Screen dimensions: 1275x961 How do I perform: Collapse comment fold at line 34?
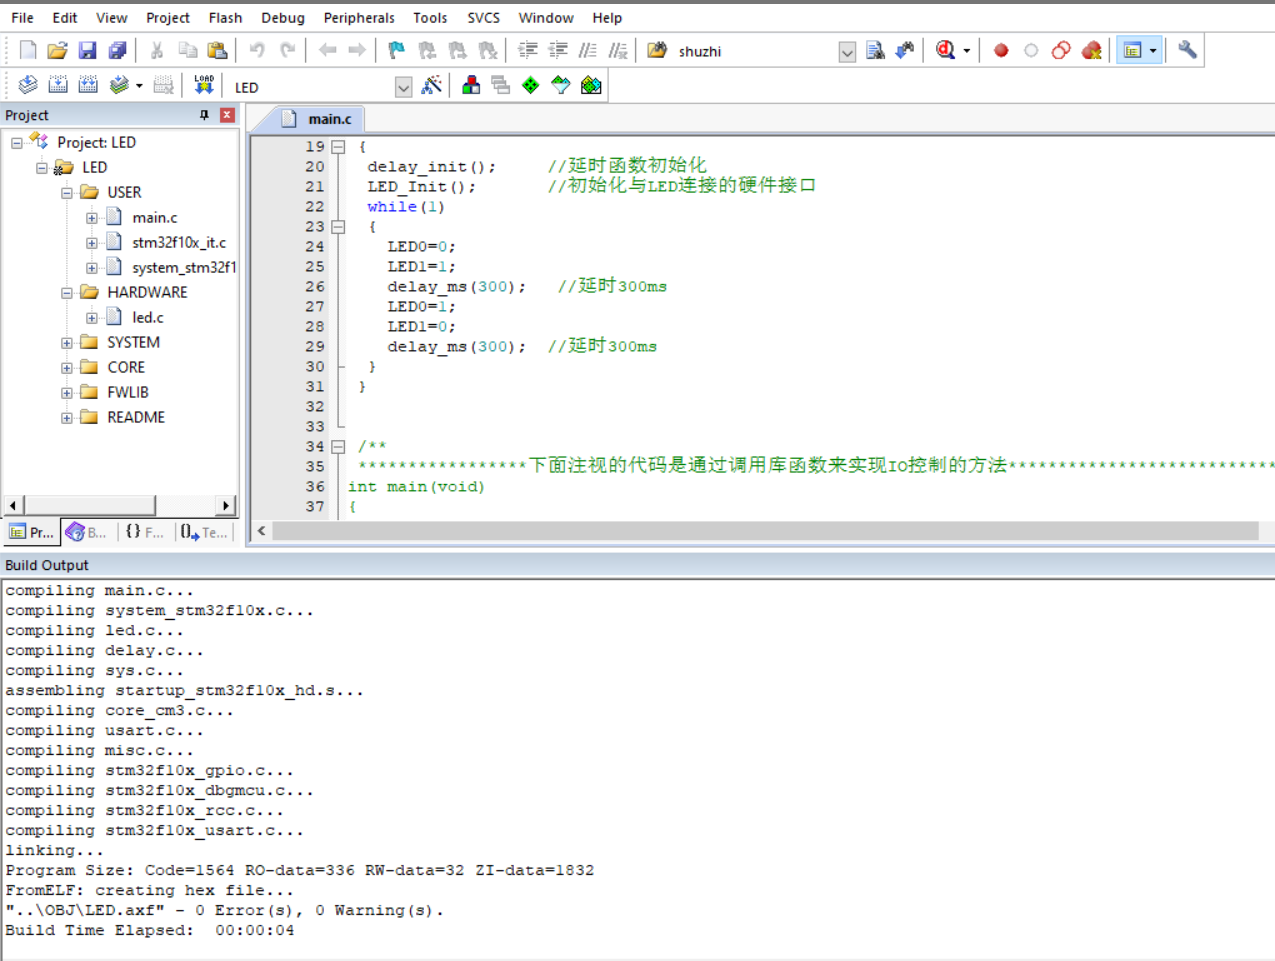click(x=338, y=447)
